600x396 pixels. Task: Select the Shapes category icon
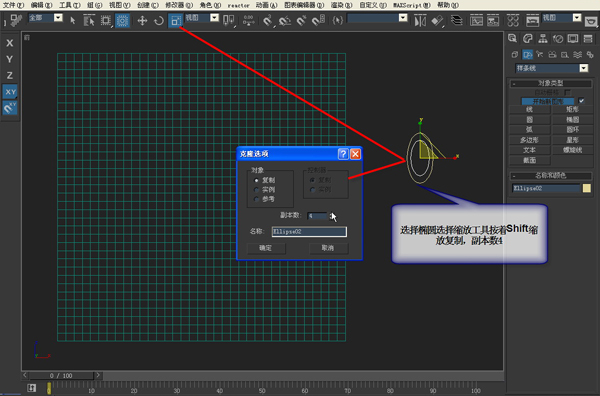[528, 55]
